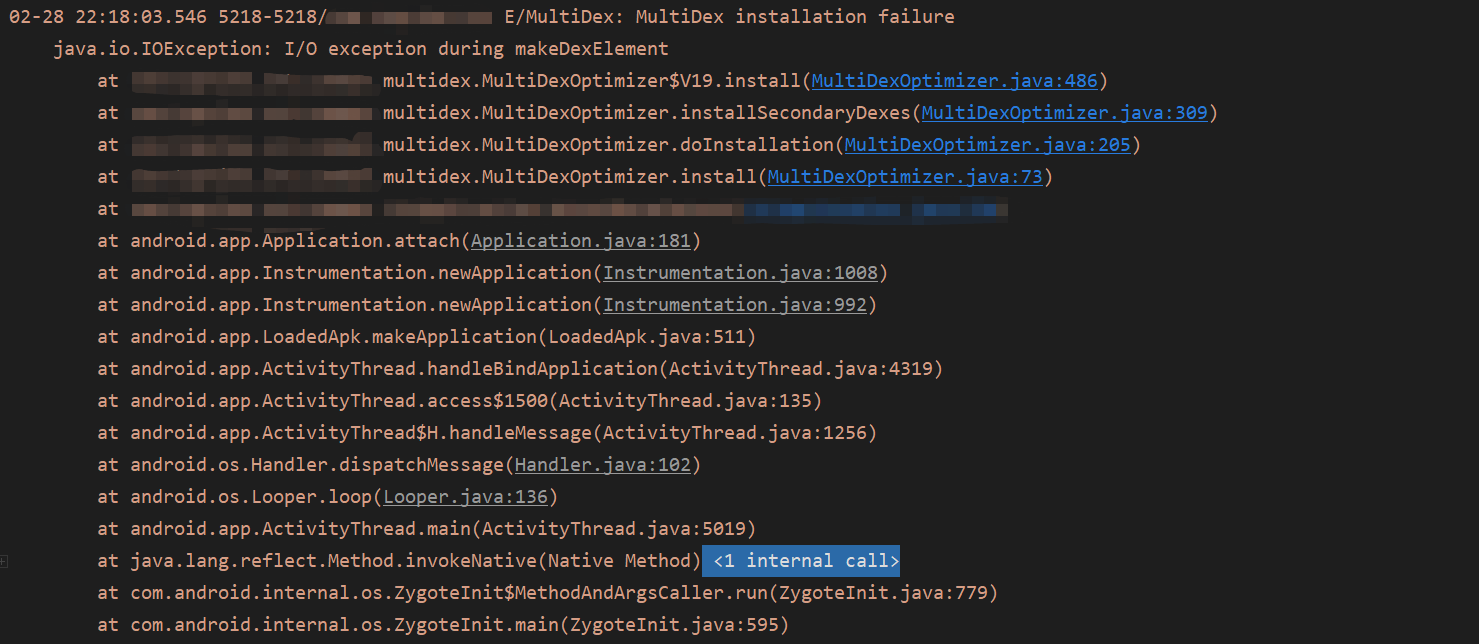Click the ZygoteInit.main(ZygoteInit.java:595) line

click(443, 625)
